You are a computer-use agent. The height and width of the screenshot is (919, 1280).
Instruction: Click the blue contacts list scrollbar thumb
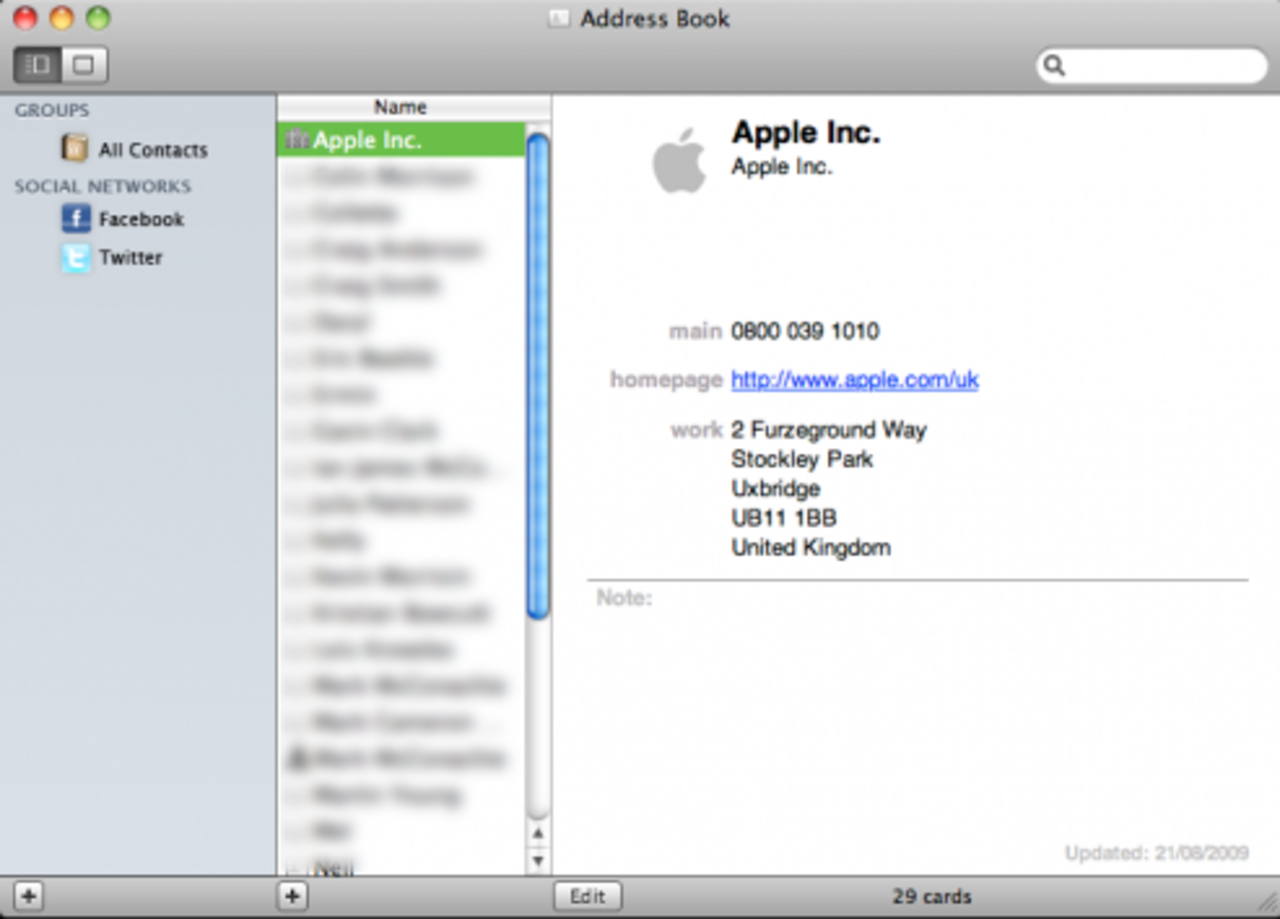[x=538, y=375]
